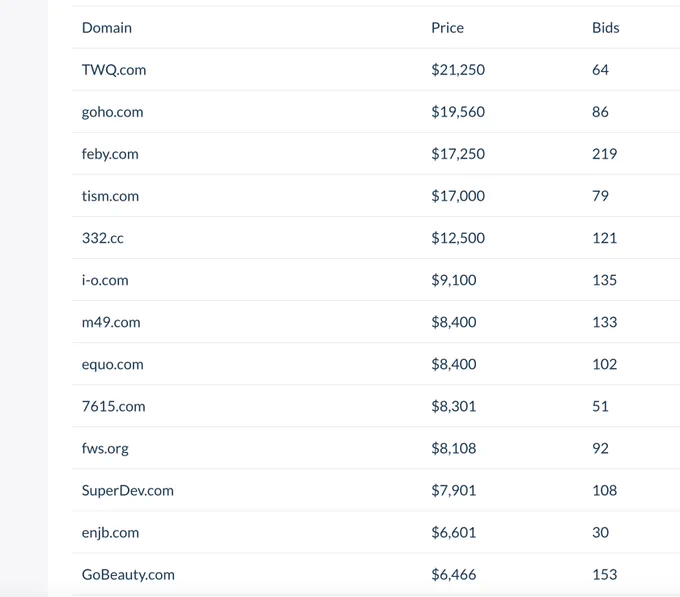Open the tism.com domain link
680x597 pixels.
pos(110,196)
